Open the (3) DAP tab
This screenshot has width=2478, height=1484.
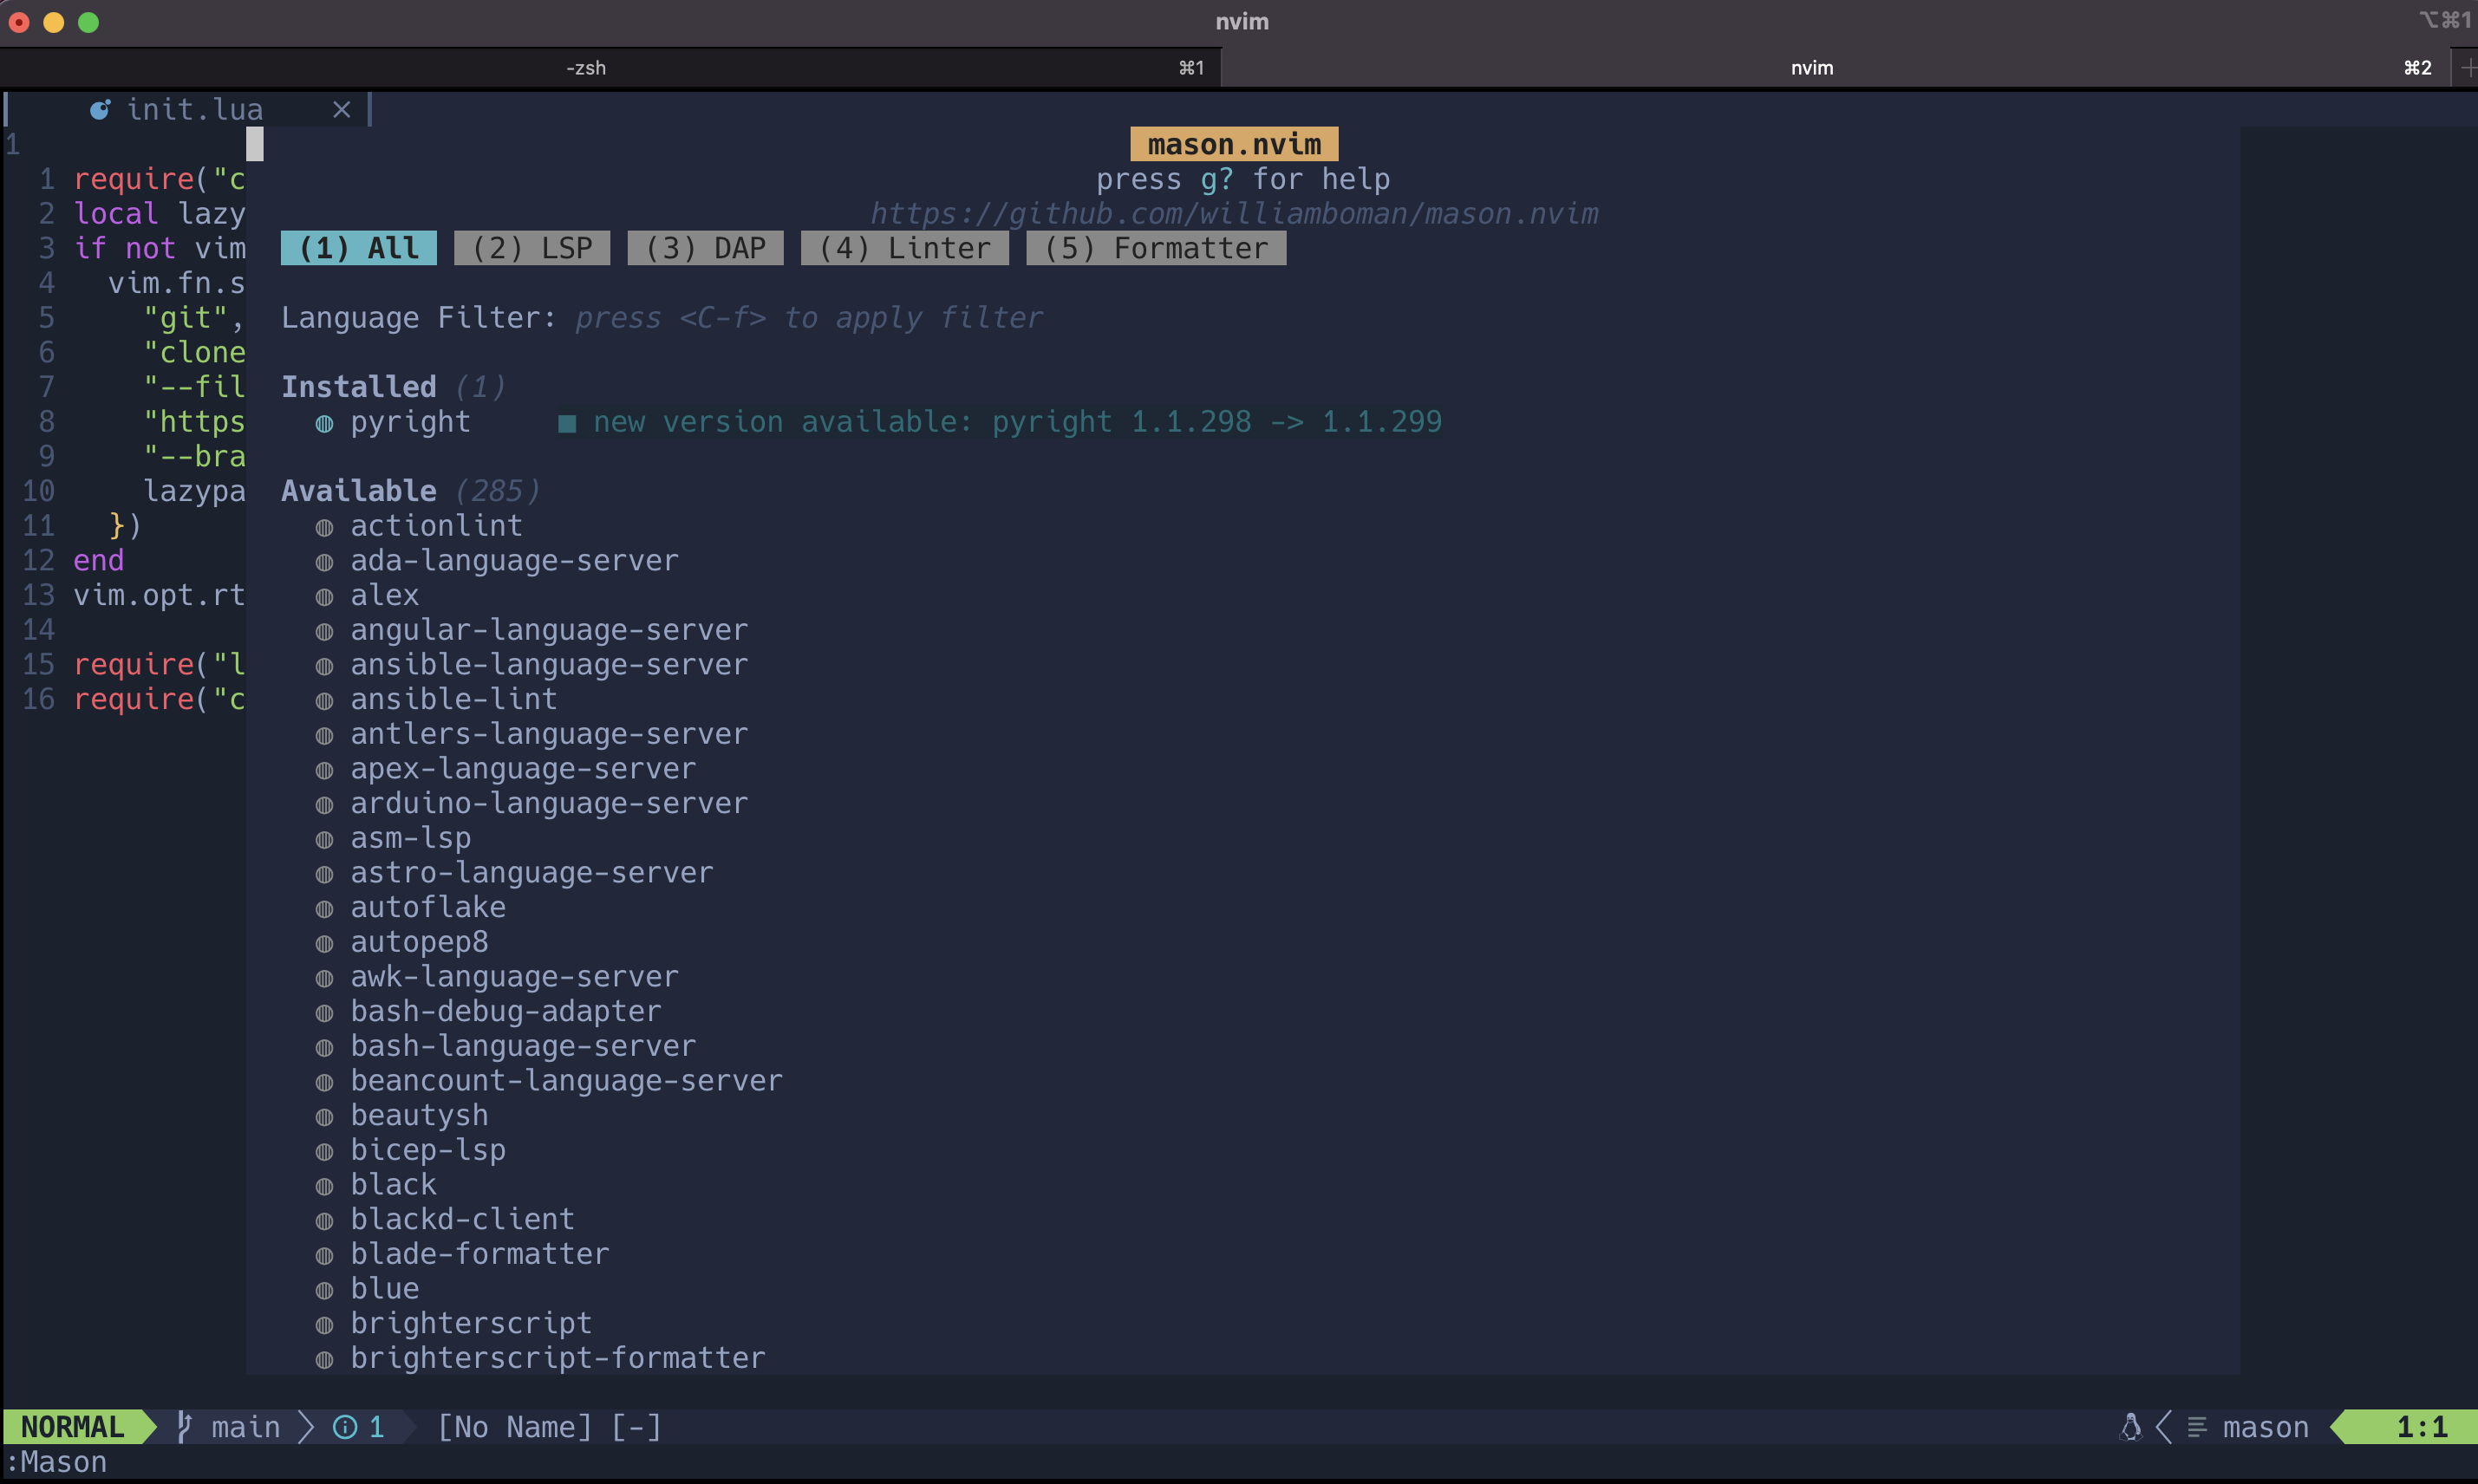point(705,248)
